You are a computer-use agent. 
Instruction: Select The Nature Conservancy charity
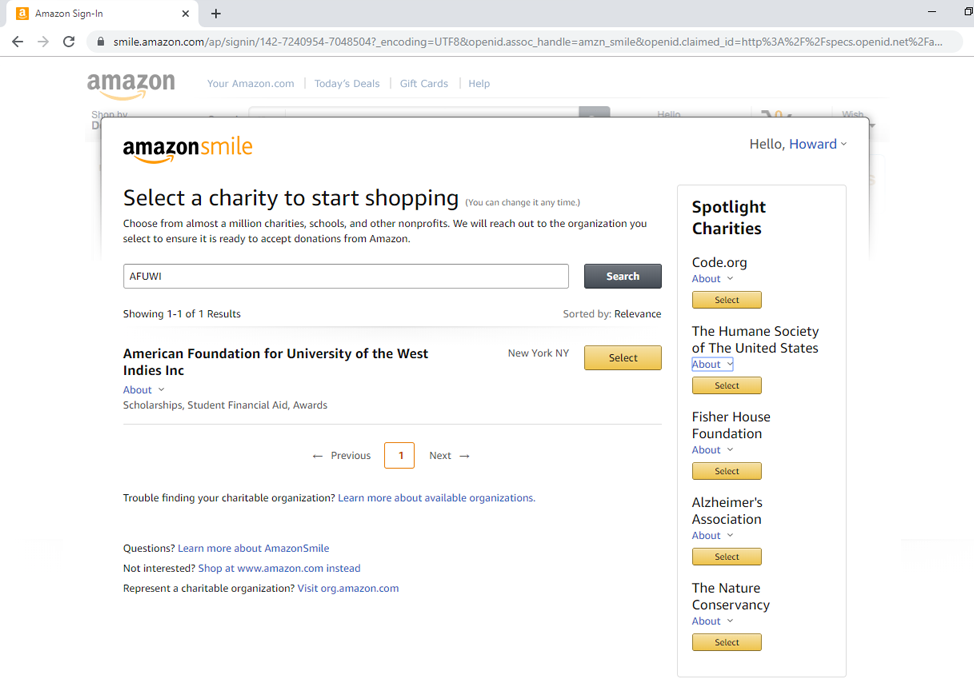point(727,642)
